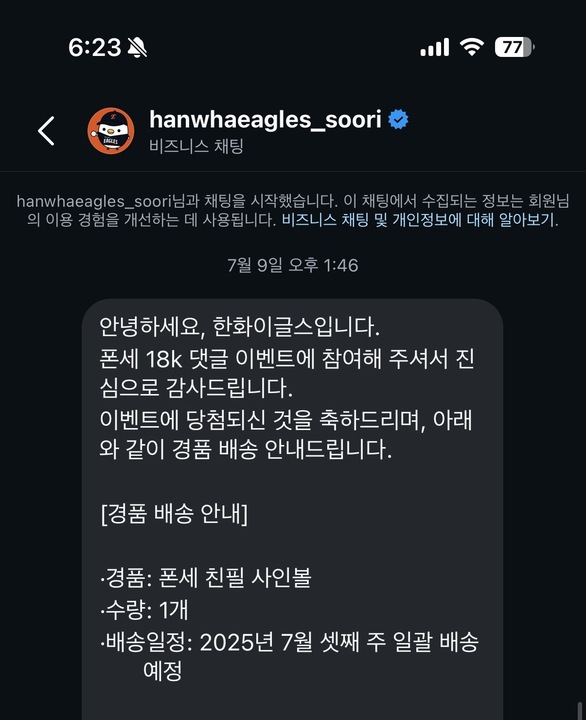Tap the Wi-Fi status icon

[472, 47]
